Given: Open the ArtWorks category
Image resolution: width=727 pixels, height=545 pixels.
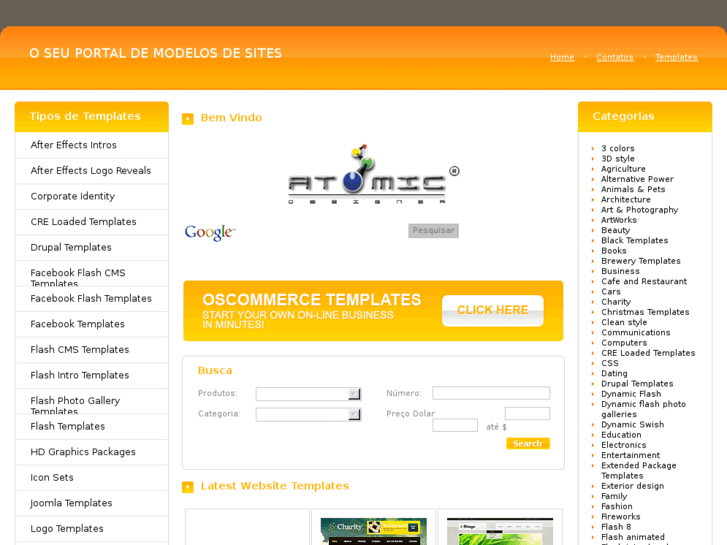Looking at the screenshot, I should [x=619, y=220].
